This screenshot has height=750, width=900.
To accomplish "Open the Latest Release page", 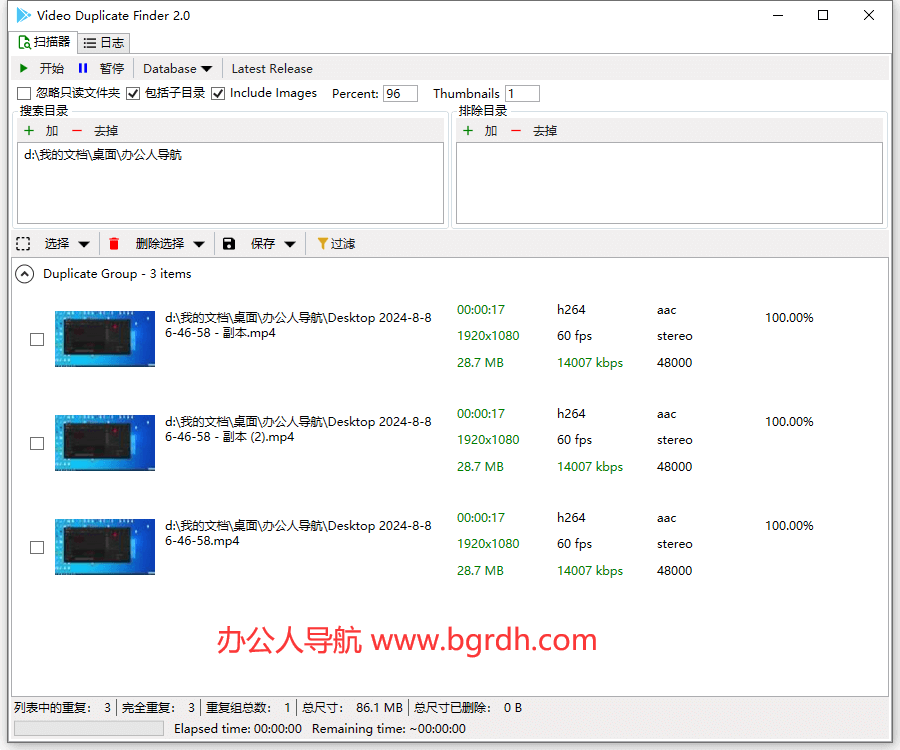I will [271, 68].
